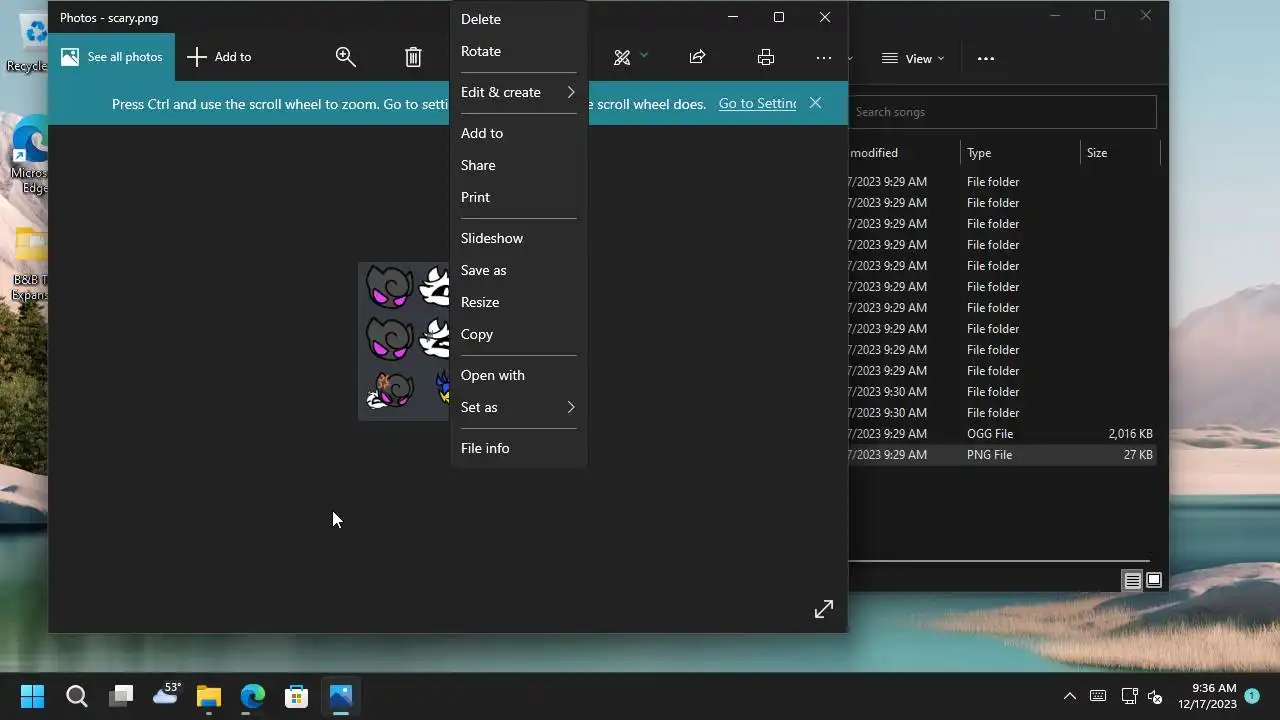The height and width of the screenshot is (720, 1280).
Task: Switch File Explorer to large icons view
Action: [1154, 580]
